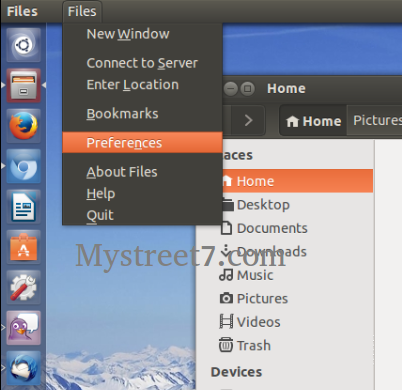Click the Home path bar button
This screenshot has height=390, width=402.
click(x=313, y=121)
